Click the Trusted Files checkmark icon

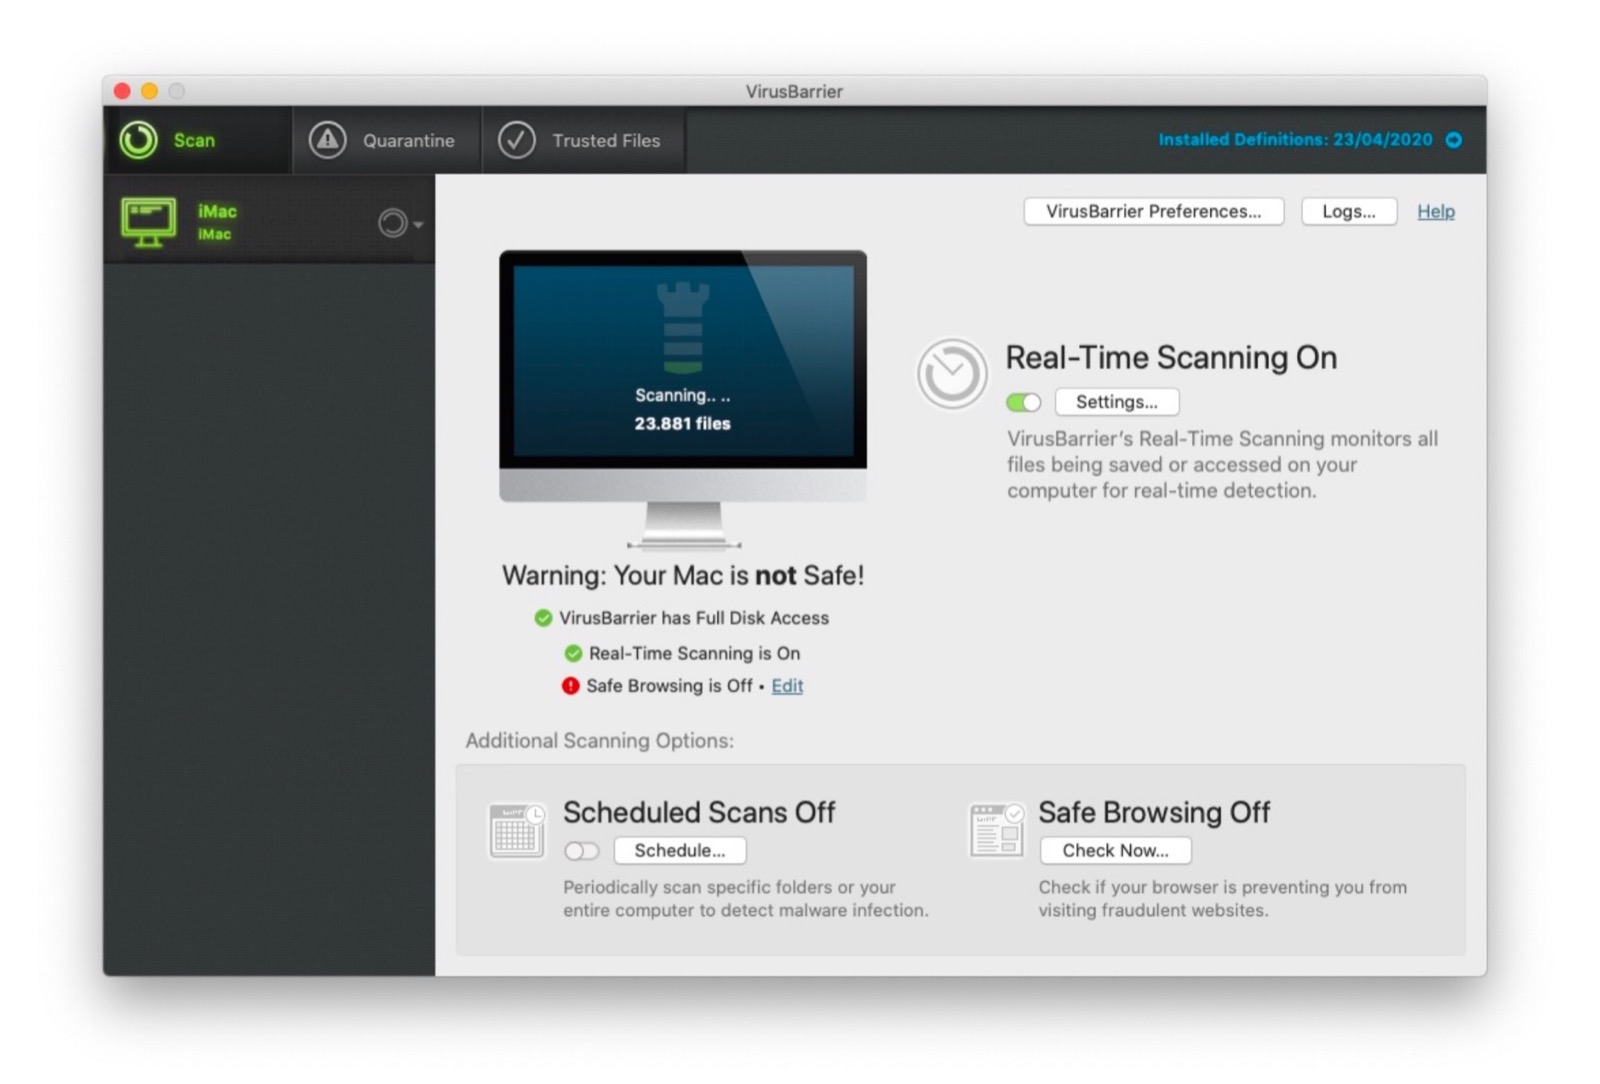[517, 140]
